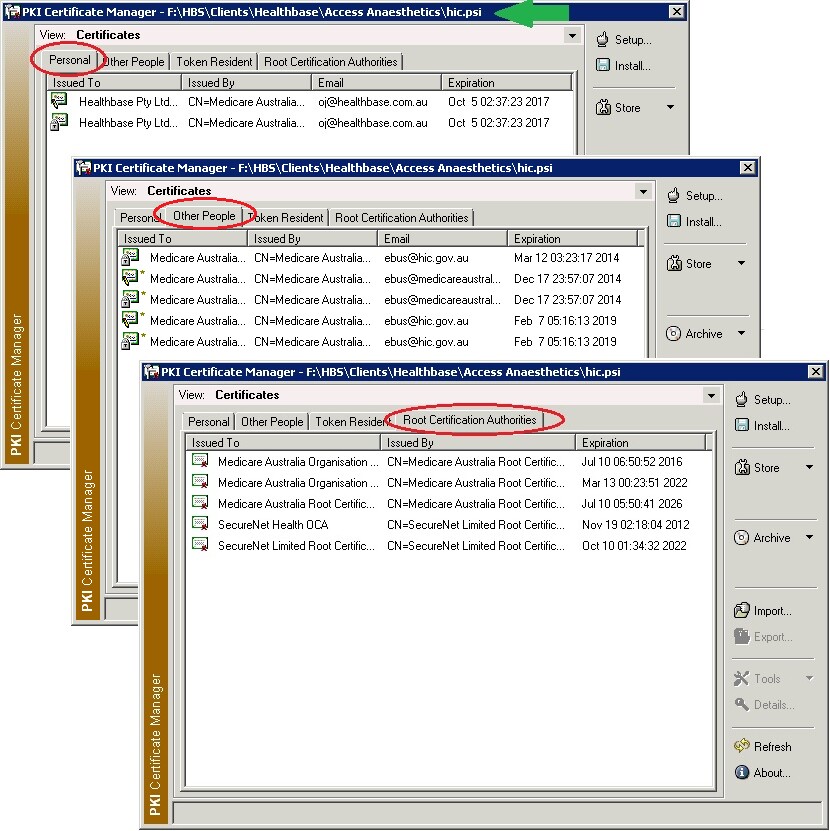Viewport: 830px width, 831px height.
Task: Select icon of first Dec 17 2014 certificate
Action: (131, 278)
